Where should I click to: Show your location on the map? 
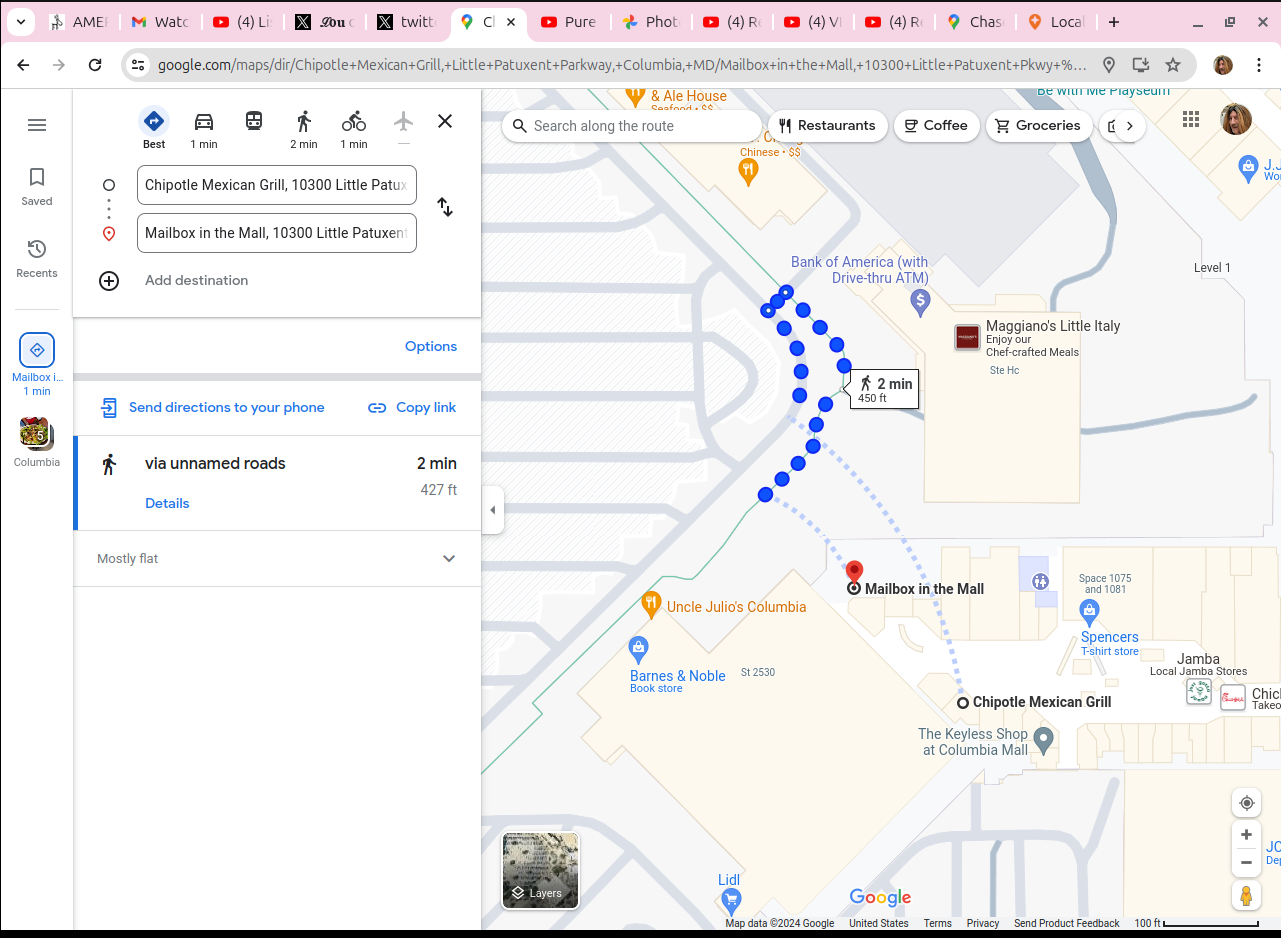1246,803
